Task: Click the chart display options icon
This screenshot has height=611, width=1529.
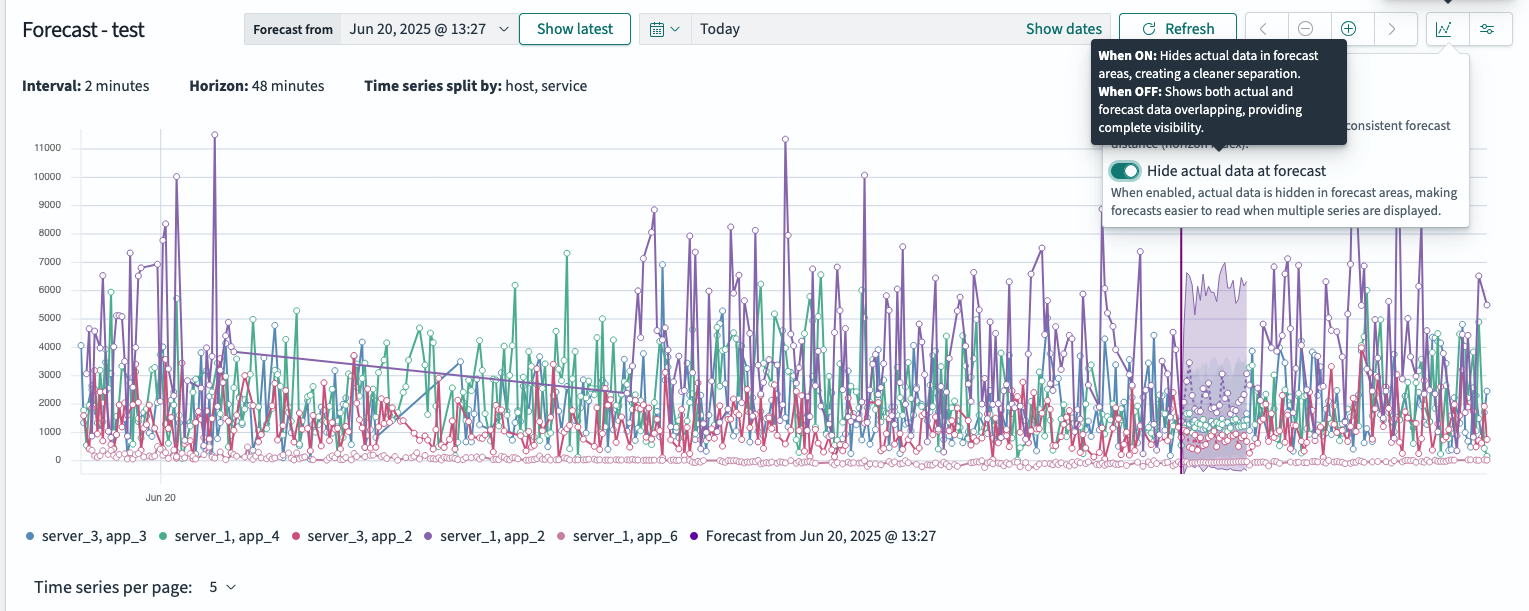Action: [x=1443, y=29]
